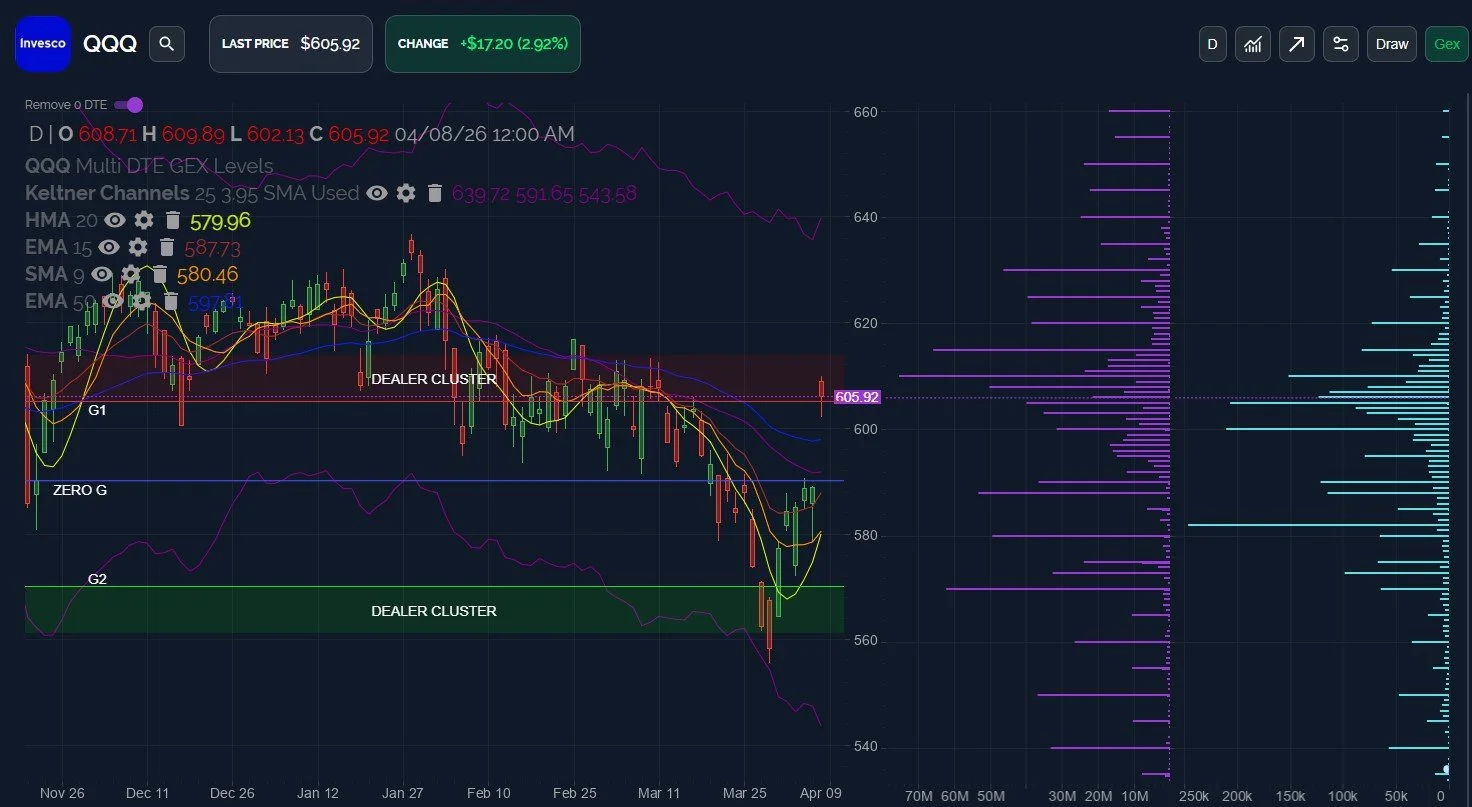Click the CHANGE +$17.20 (2.92%) box
The height and width of the screenshot is (807, 1472).
tap(483, 44)
